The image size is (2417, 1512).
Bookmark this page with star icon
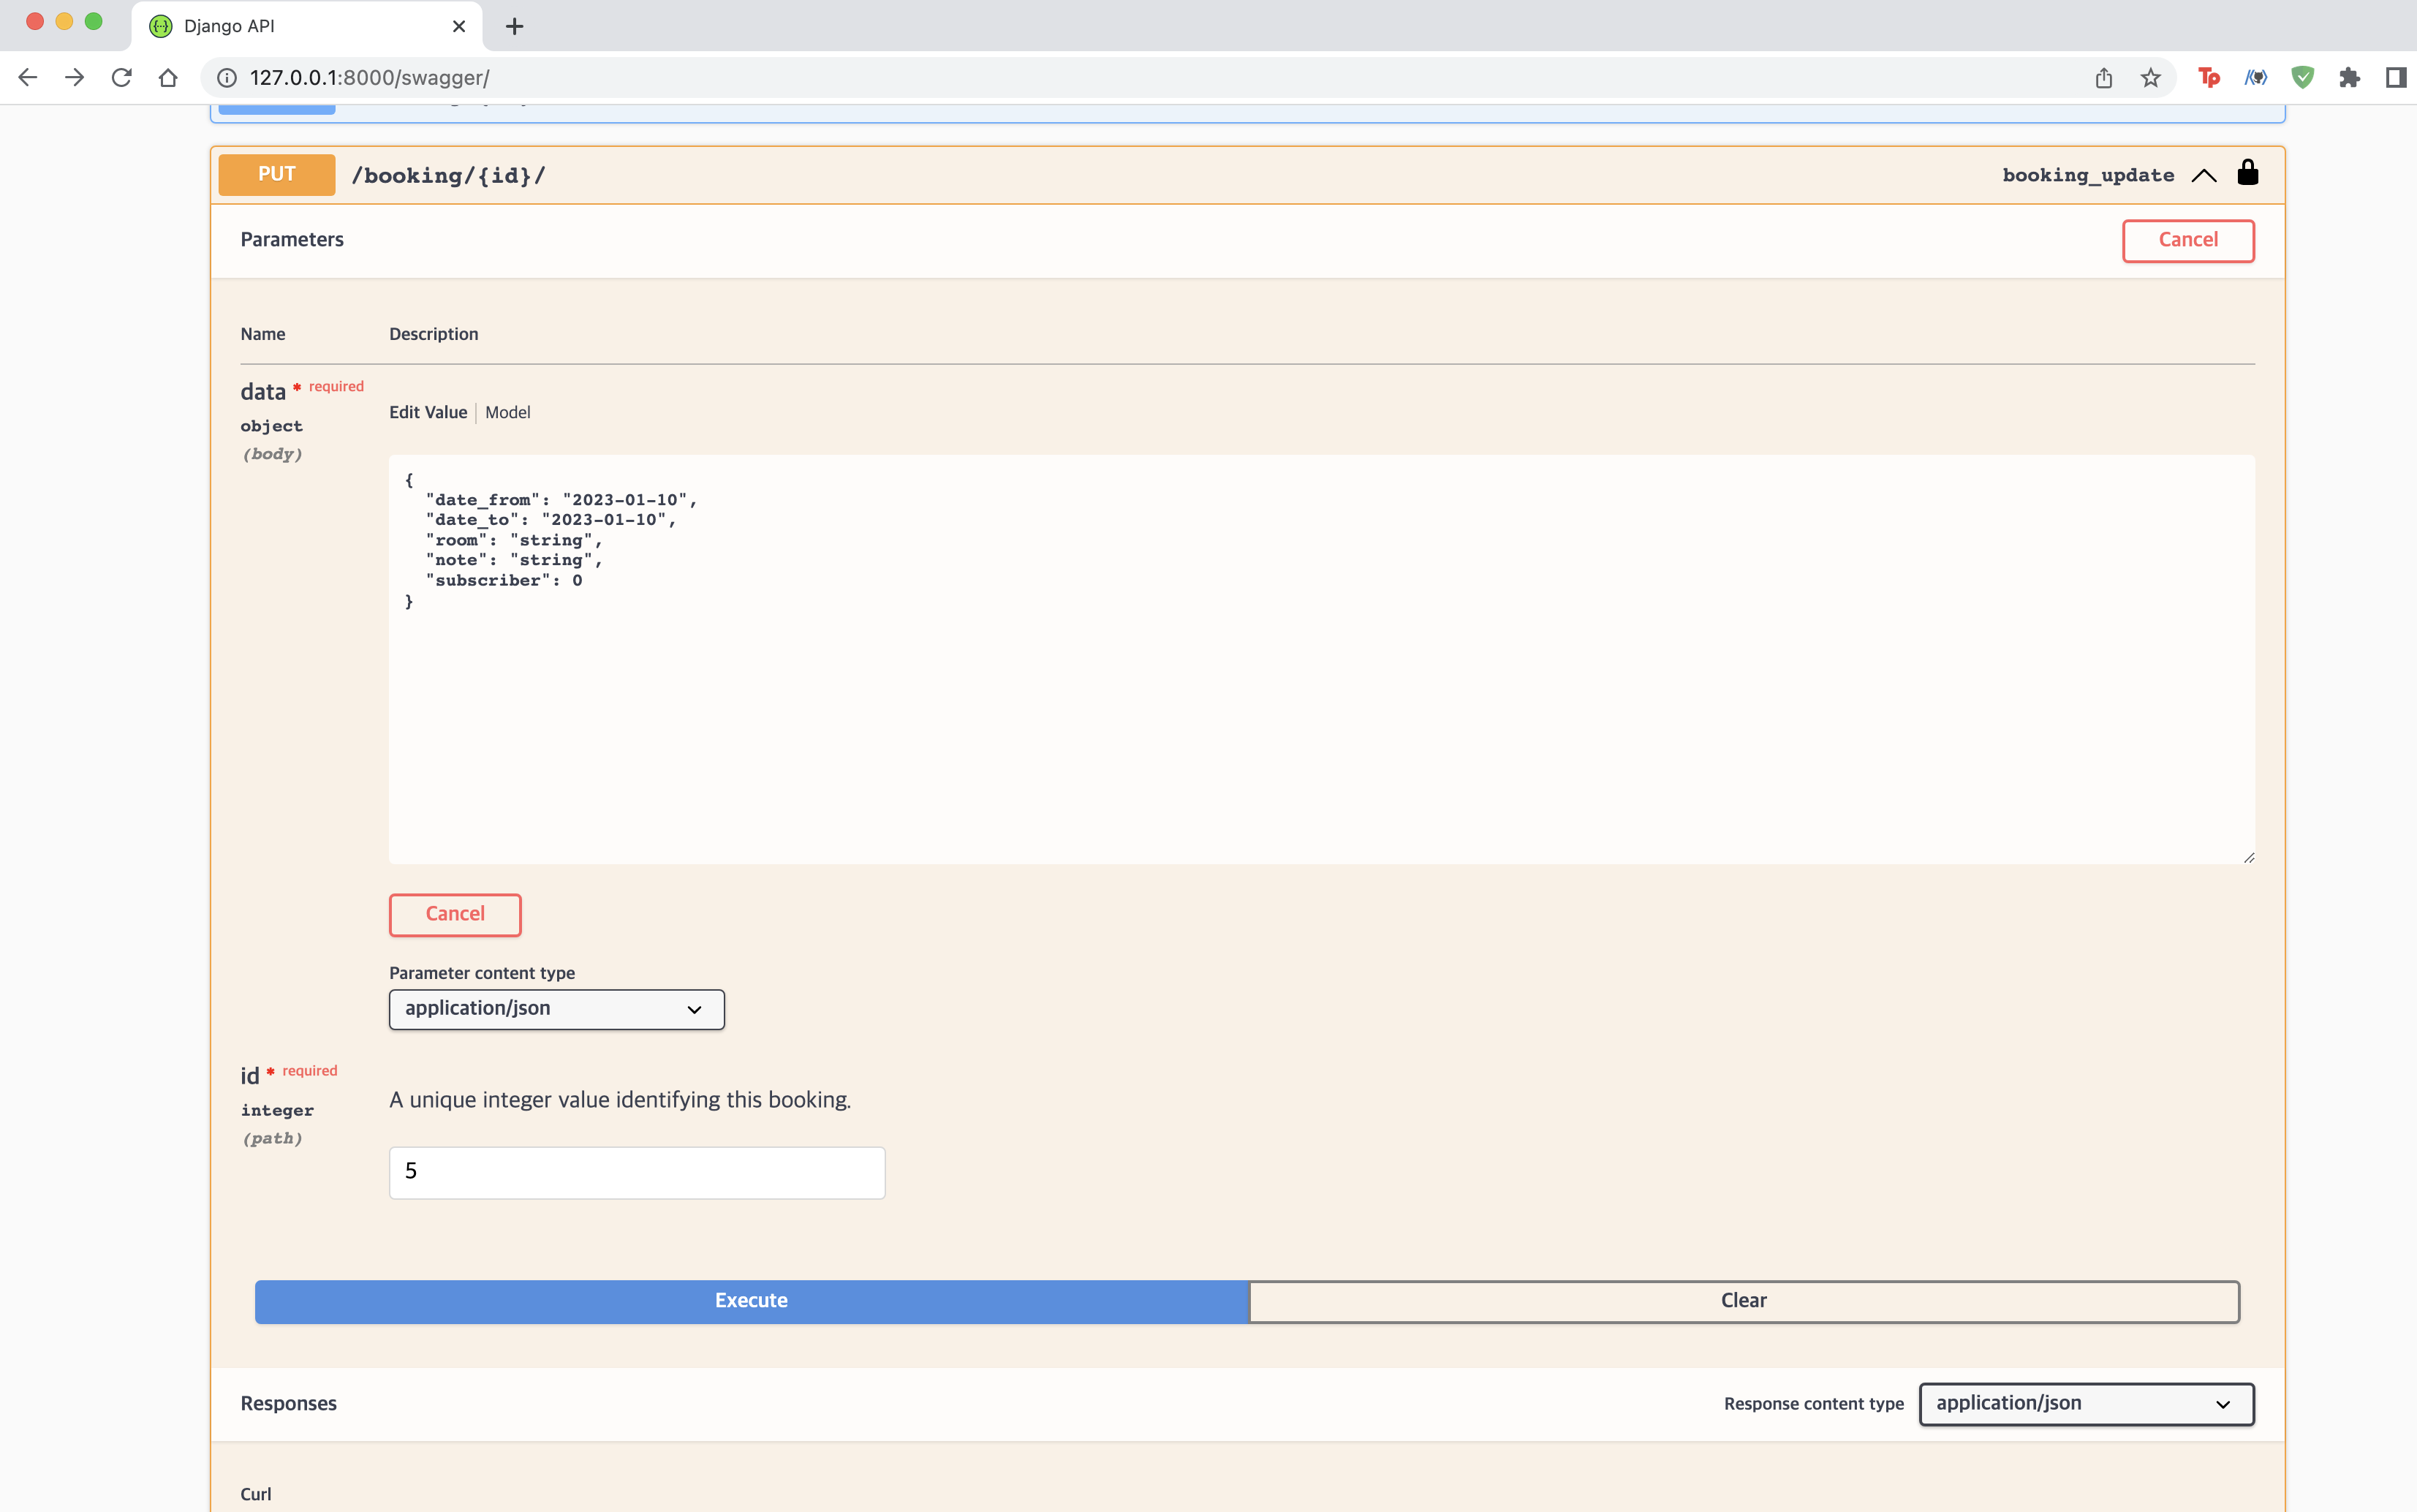[2150, 77]
